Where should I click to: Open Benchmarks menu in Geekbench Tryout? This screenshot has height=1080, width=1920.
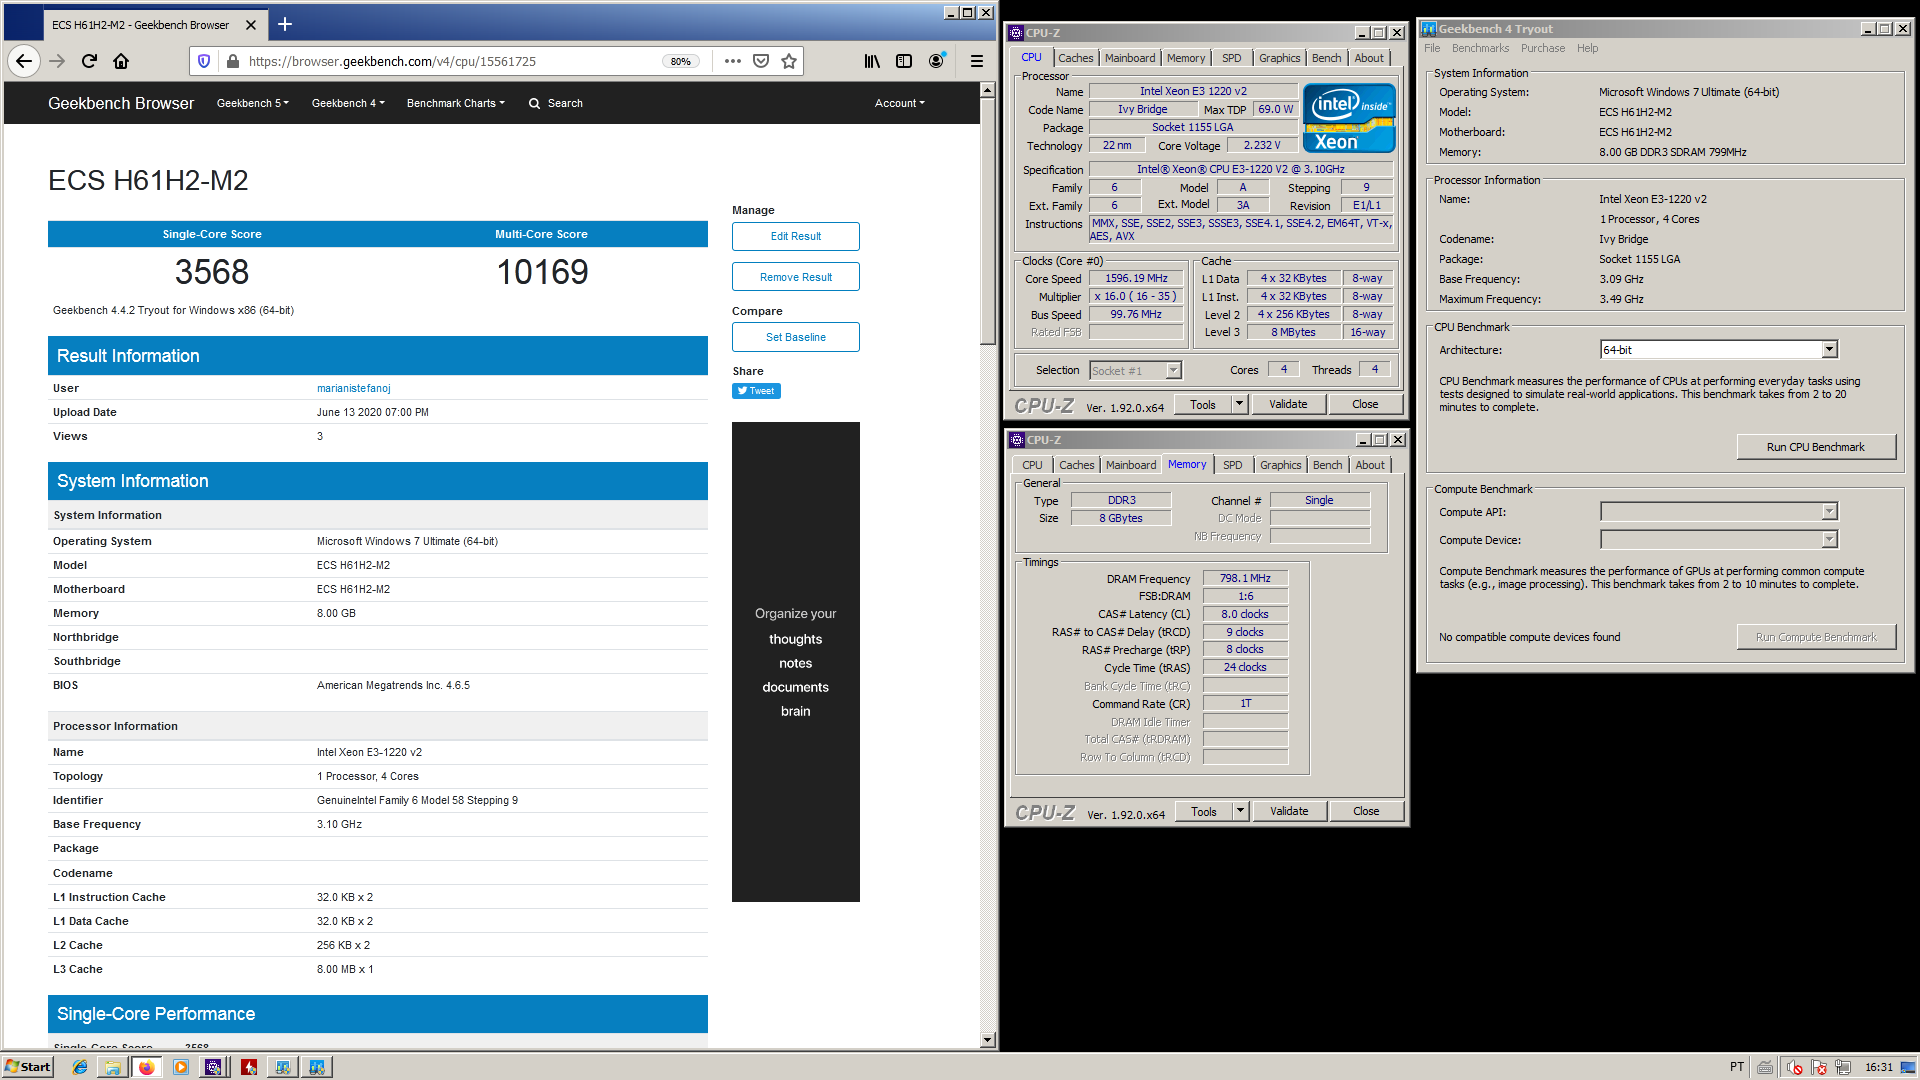pos(1480,48)
